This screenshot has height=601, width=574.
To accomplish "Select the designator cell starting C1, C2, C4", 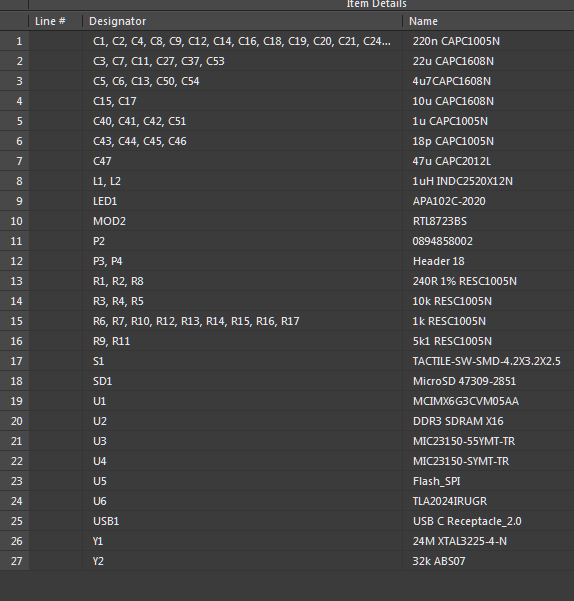I will pos(243,41).
